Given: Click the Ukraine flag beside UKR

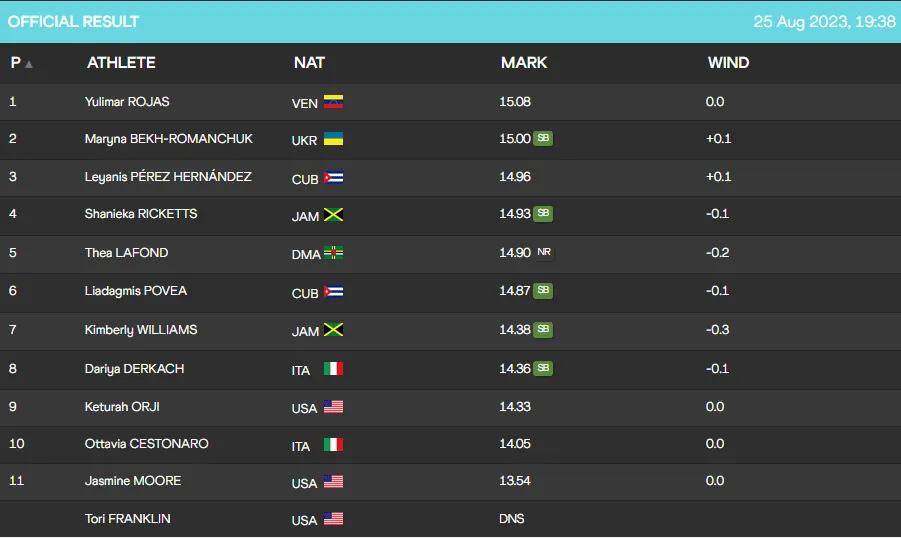Looking at the screenshot, I should pos(333,139).
